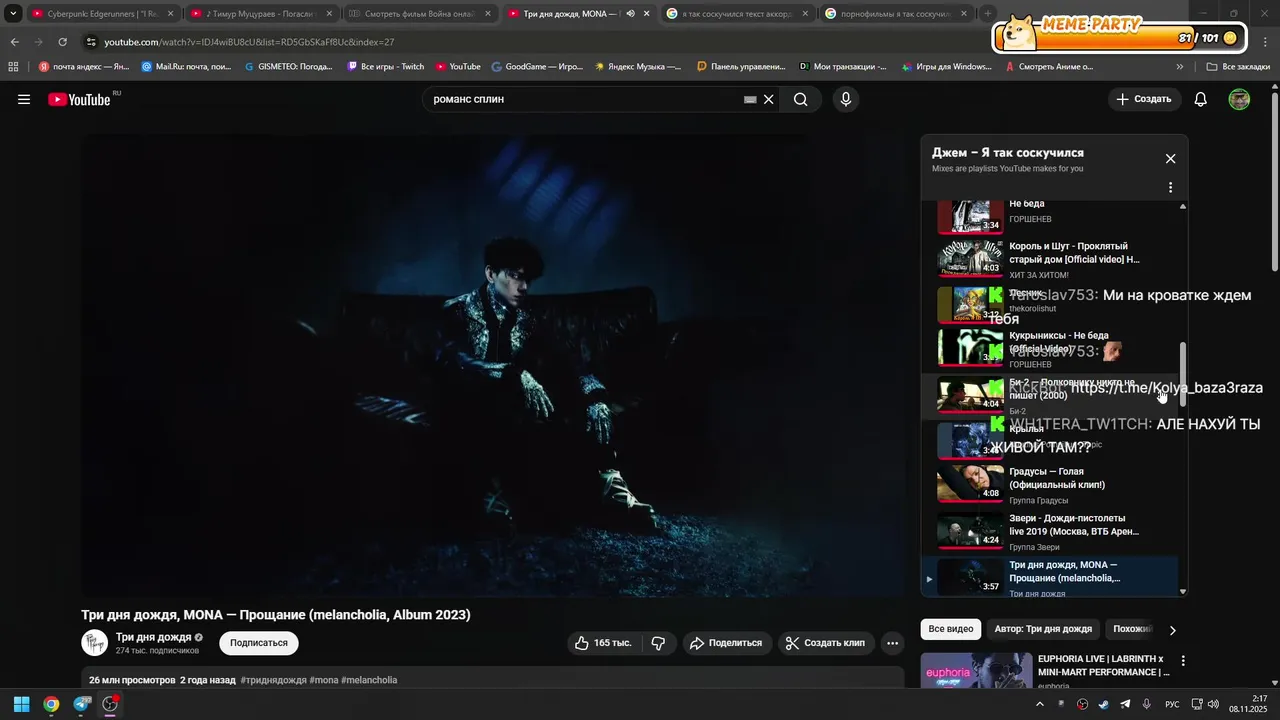Open the Три дня дождя channel avatar
Screen dimensions: 1280x720
tap(94, 642)
